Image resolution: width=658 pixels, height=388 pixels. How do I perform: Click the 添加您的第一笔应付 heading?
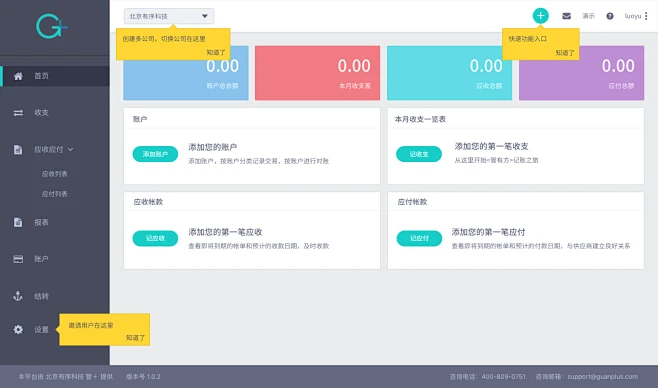pos(488,232)
